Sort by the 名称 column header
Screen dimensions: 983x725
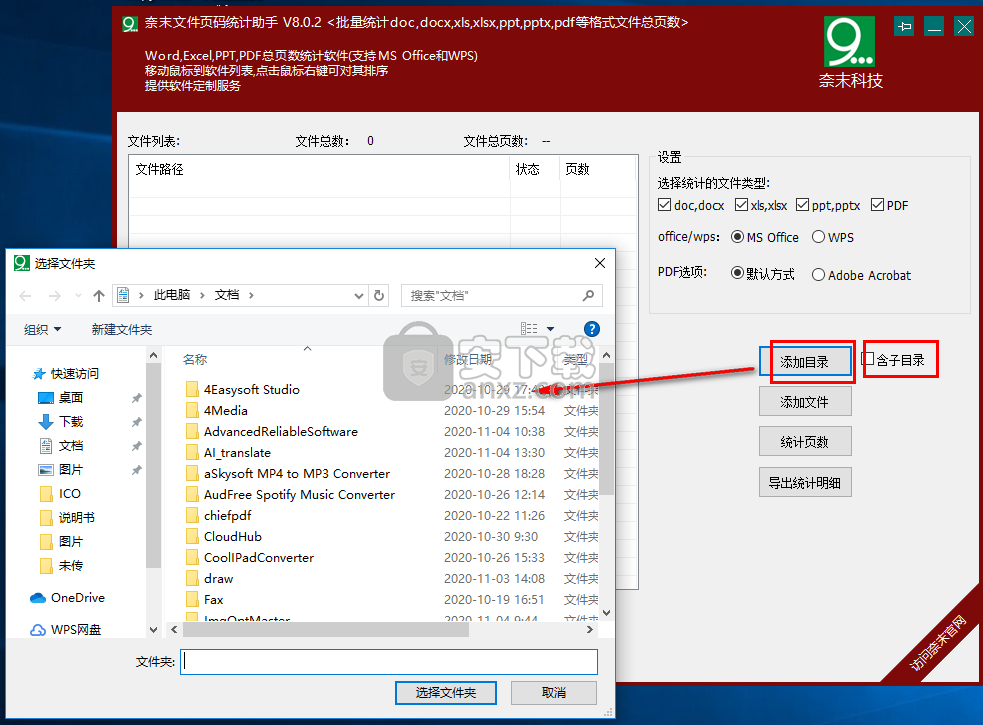click(x=195, y=359)
